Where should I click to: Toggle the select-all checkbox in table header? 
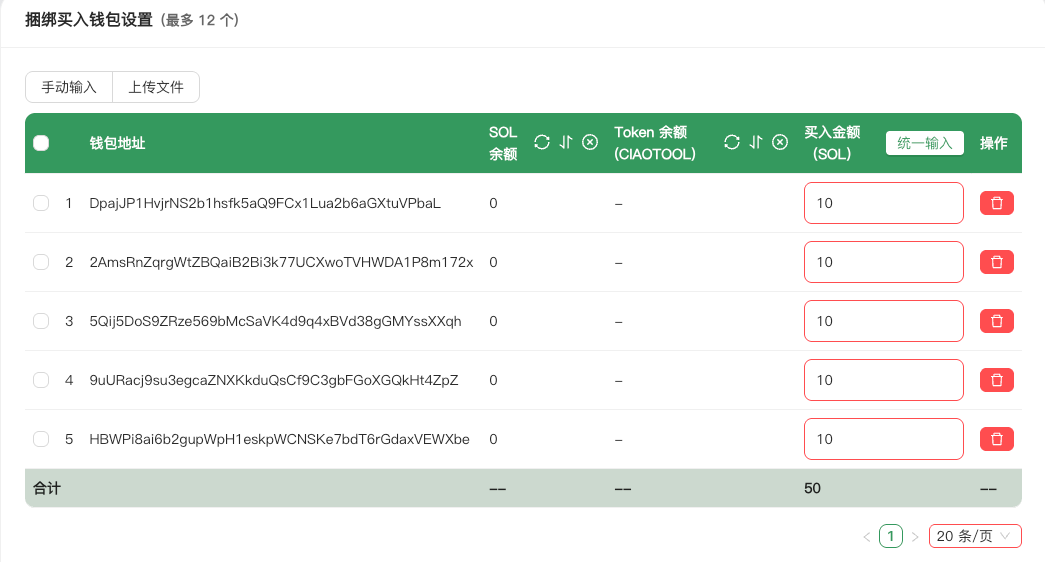(x=41, y=143)
